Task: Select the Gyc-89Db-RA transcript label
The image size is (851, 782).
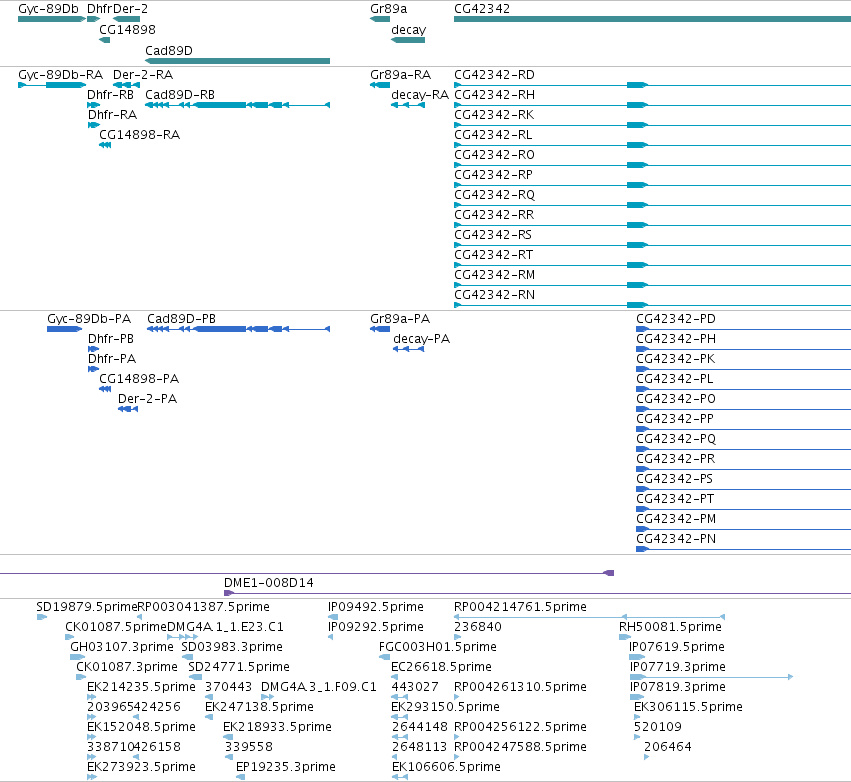Action: click(60, 75)
